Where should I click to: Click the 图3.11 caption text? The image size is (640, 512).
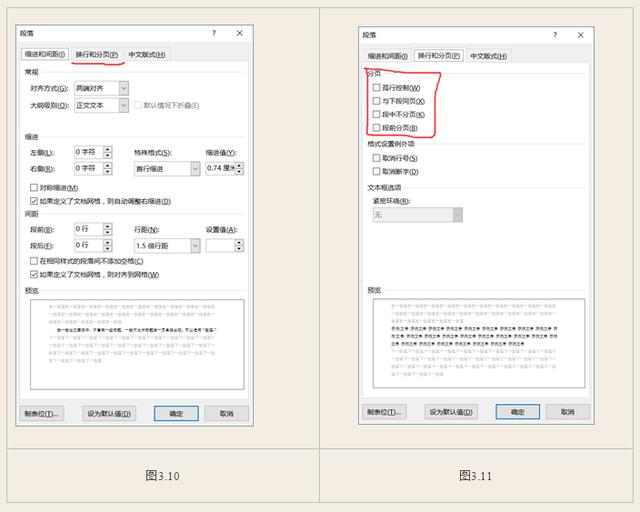click(x=476, y=476)
